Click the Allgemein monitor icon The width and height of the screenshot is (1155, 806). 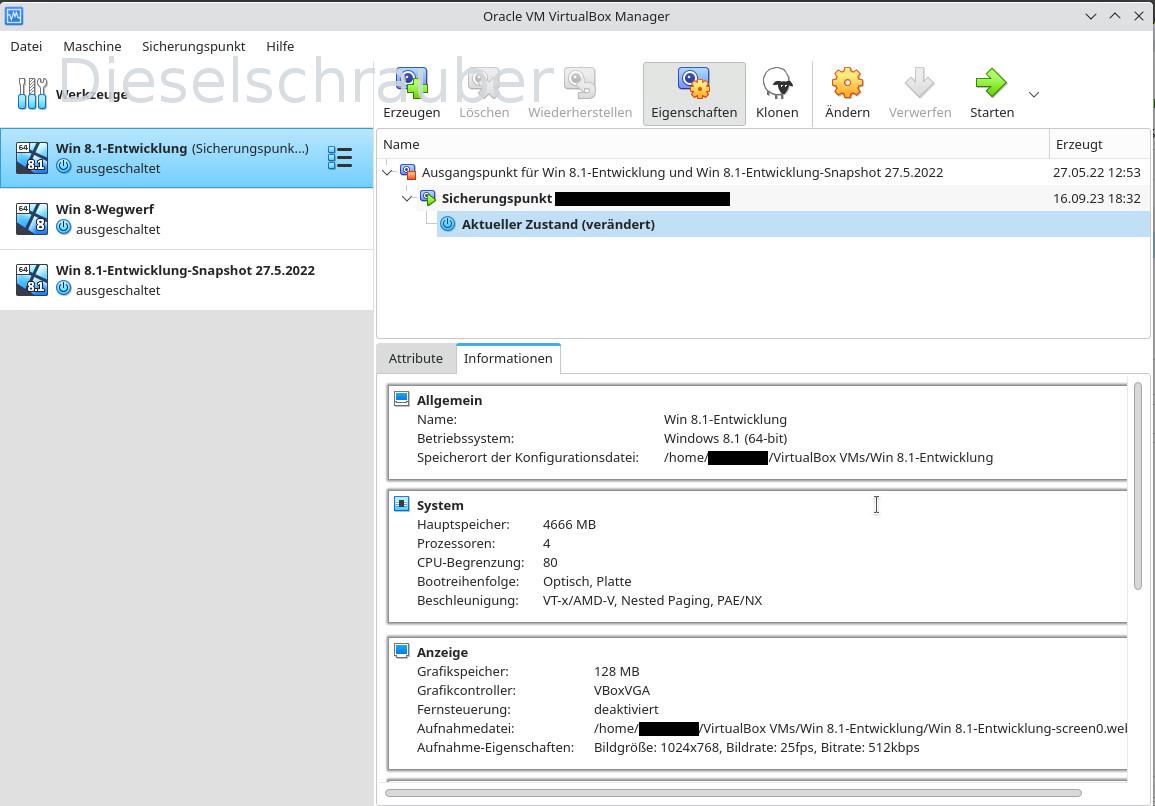click(x=401, y=399)
